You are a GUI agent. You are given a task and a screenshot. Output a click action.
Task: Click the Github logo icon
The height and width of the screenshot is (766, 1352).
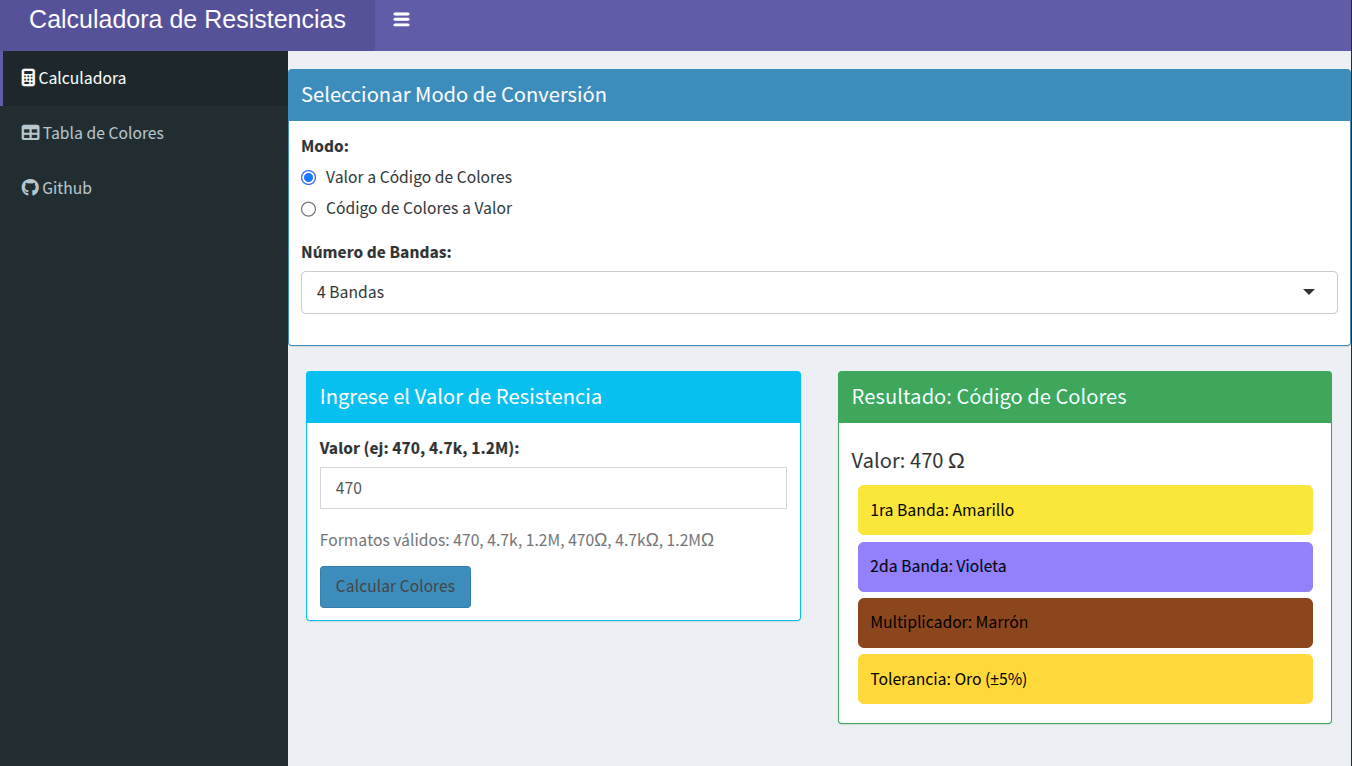(x=30, y=188)
